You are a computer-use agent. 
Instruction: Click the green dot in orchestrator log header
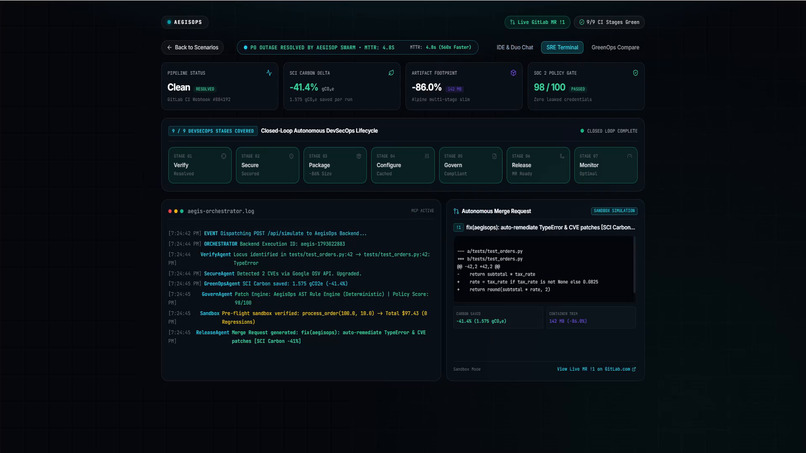tap(181, 211)
